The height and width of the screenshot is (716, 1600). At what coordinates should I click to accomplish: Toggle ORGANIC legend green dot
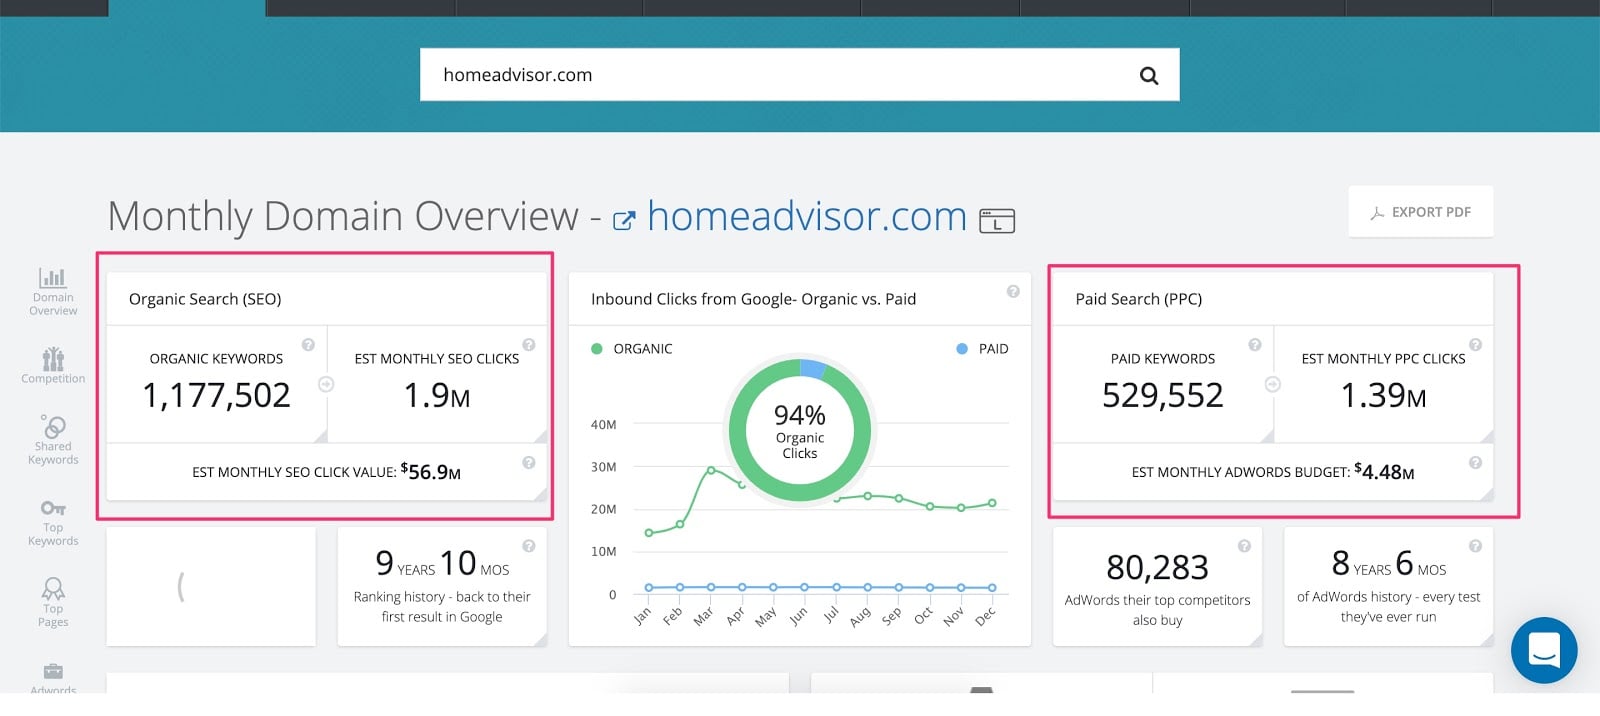point(597,349)
